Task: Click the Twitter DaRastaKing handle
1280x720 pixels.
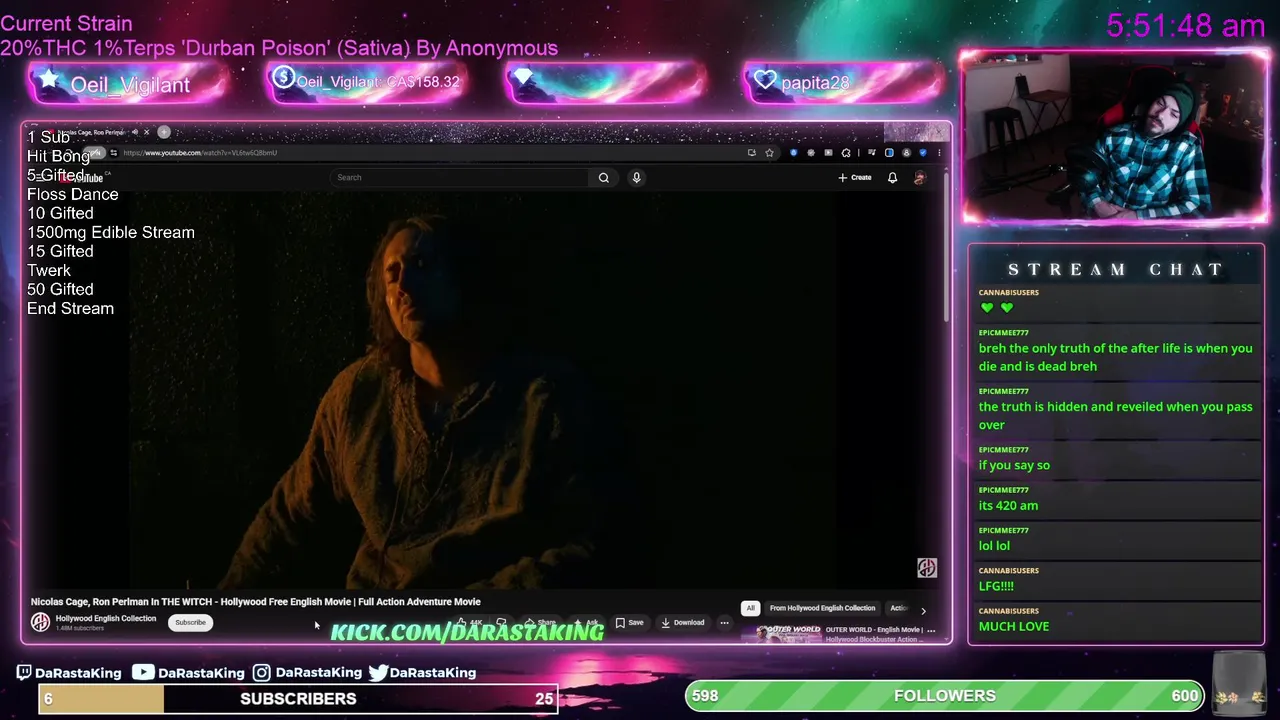Action: (422, 672)
